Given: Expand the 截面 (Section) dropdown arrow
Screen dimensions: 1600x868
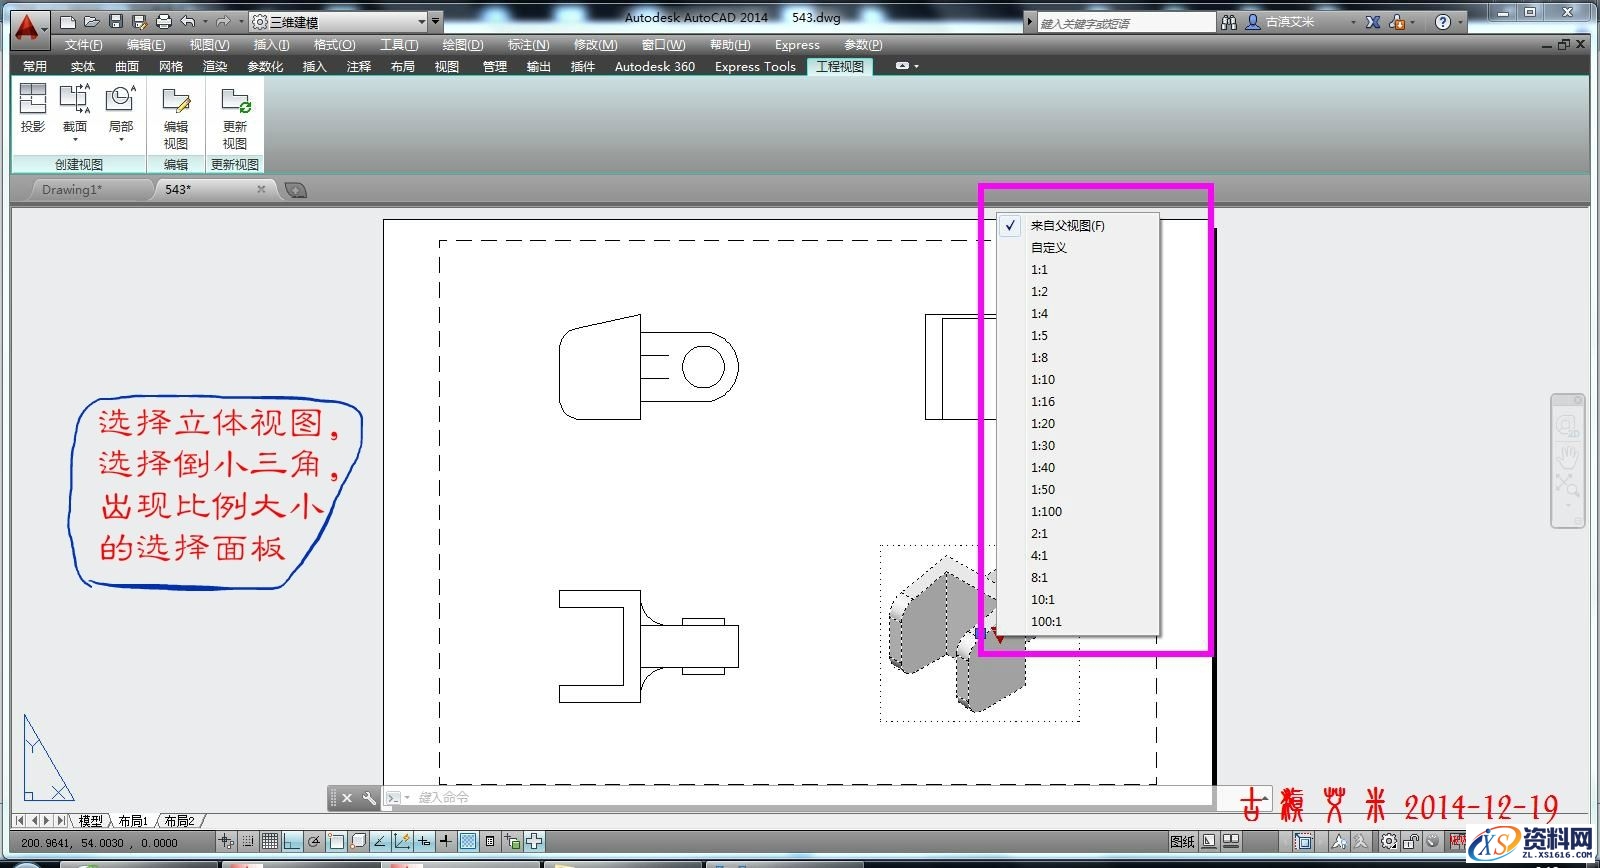Looking at the screenshot, I should (x=75, y=141).
